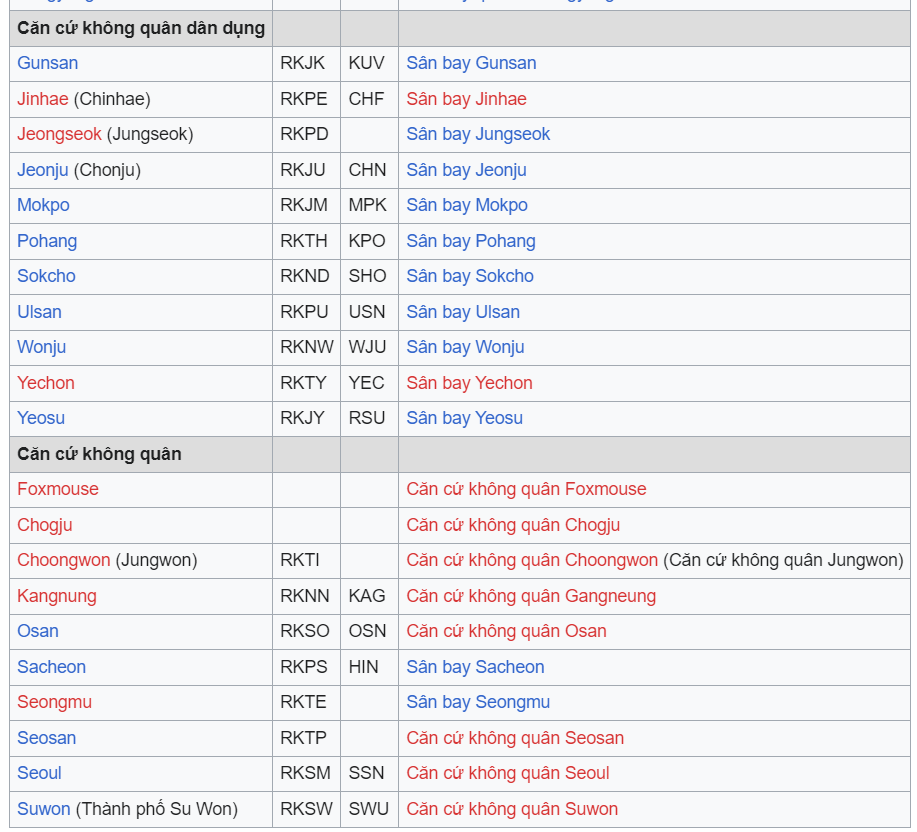Open the Osan city link
The width and height of the screenshot is (917, 832).
click(38, 631)
